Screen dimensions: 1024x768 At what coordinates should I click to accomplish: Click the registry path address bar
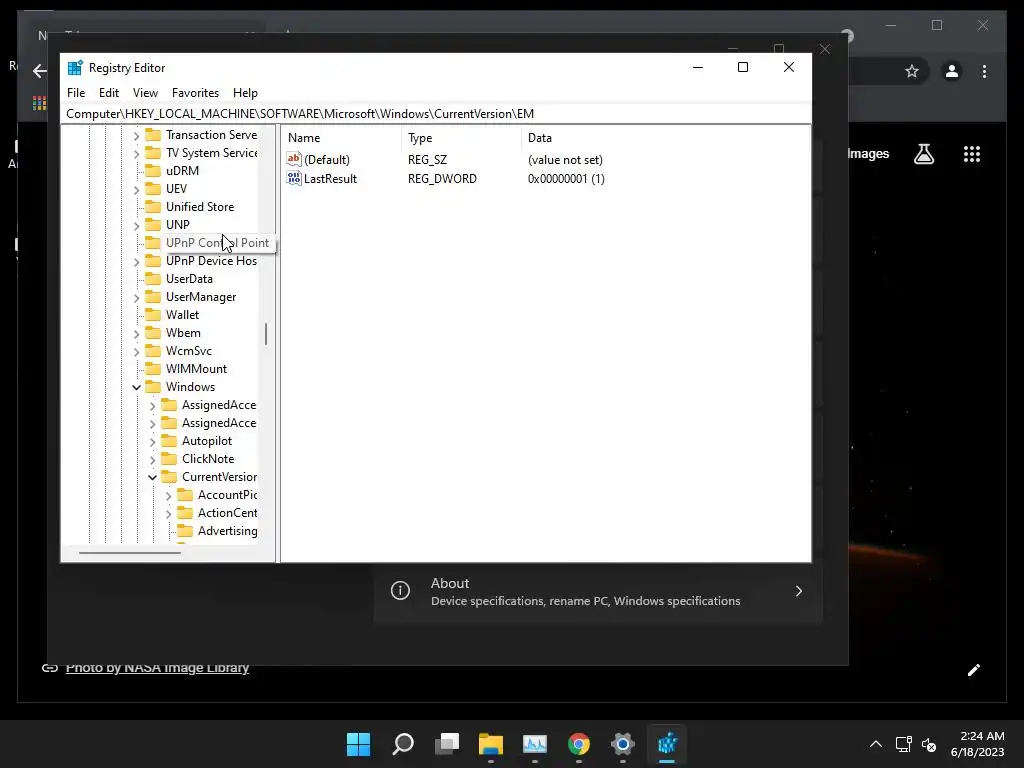point(438,114)
